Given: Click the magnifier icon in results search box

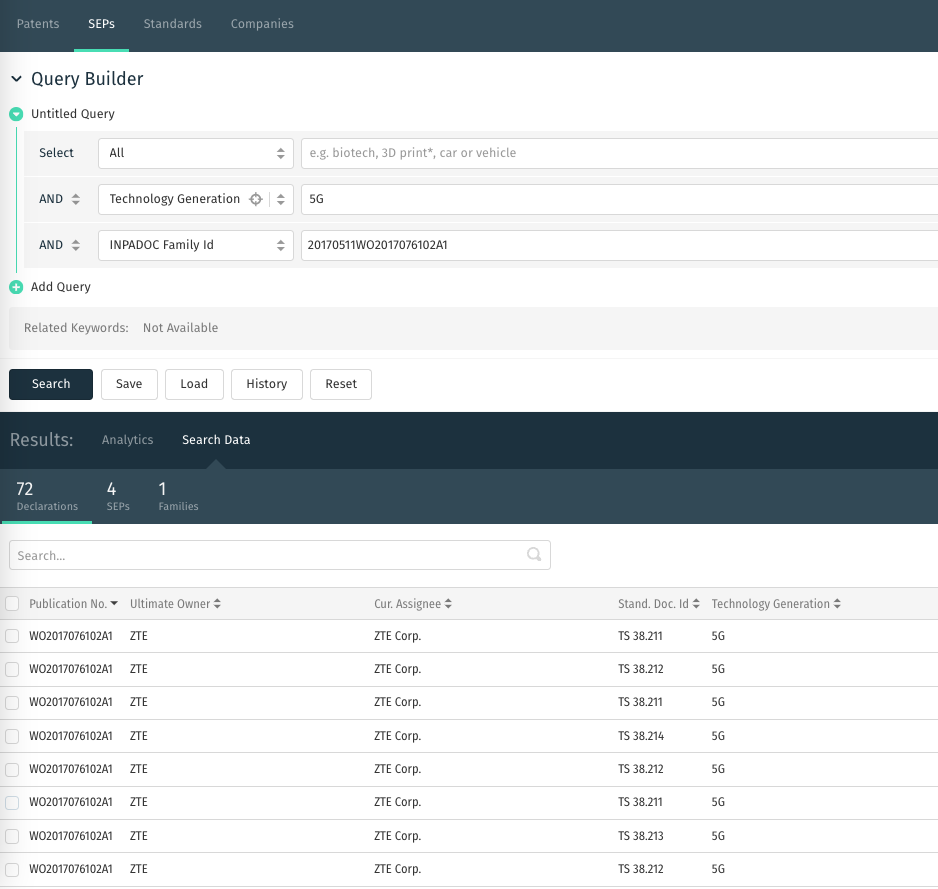Looking at the screenshot, I should 534,555.
